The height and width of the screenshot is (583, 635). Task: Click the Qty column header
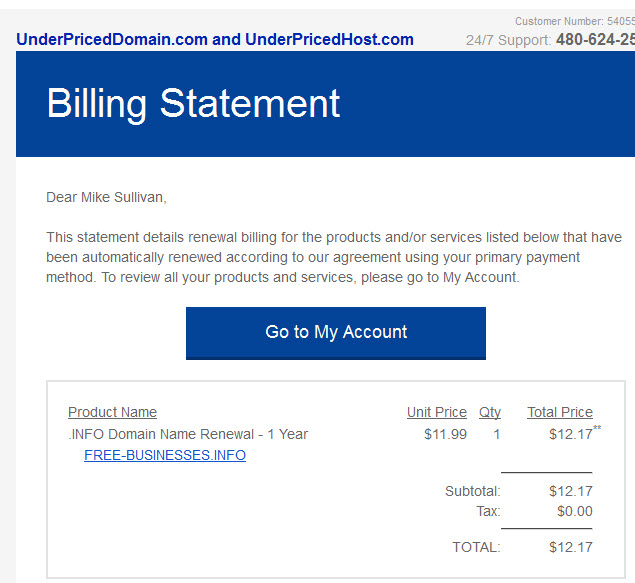490,413
